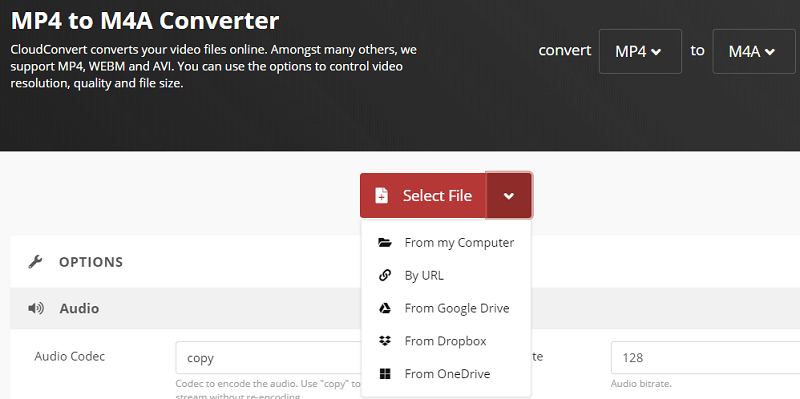Choose the By URL option
Image resolution: width=800 pixels, height=399 pixels.
pyautogui.click(x=446, y=276)
